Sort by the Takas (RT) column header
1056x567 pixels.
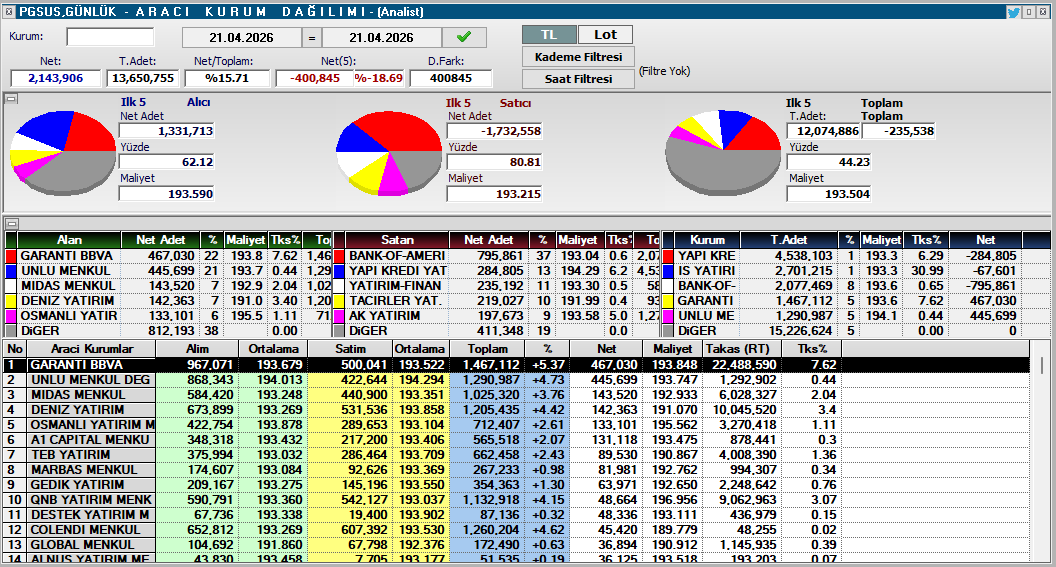741,349
